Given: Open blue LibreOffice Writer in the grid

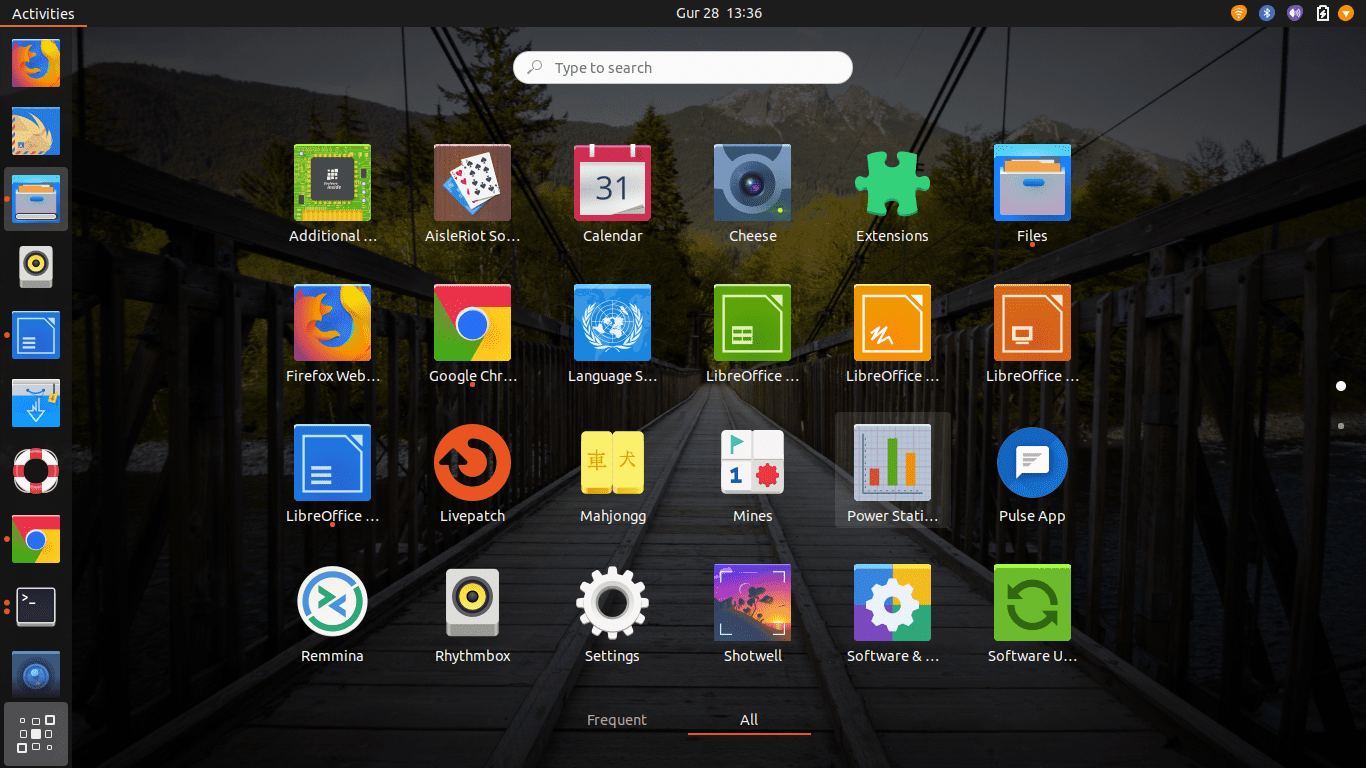Looking at the screenshot, I should click(332, 463).
